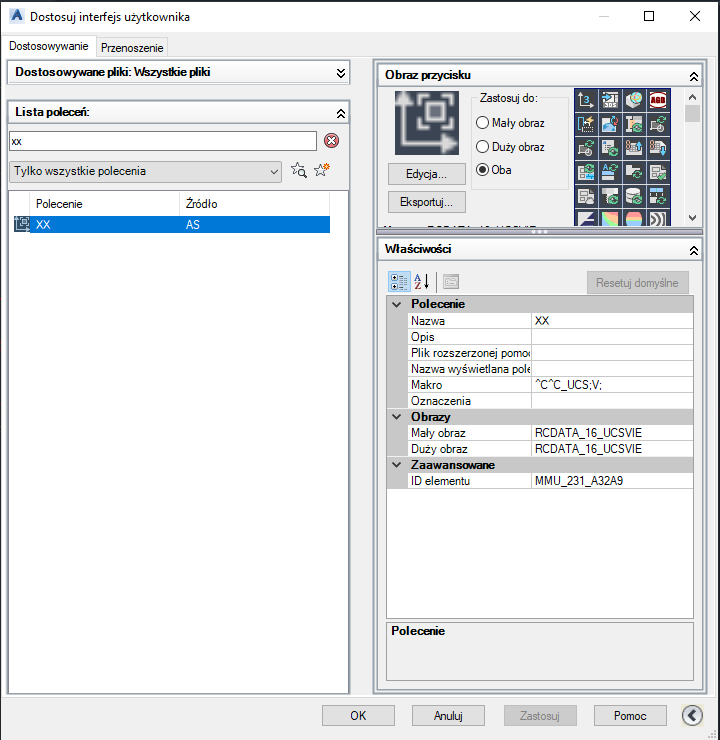Choose the table with blue up arrow icon
Viewport: 720px width, 740px height.
634,148
